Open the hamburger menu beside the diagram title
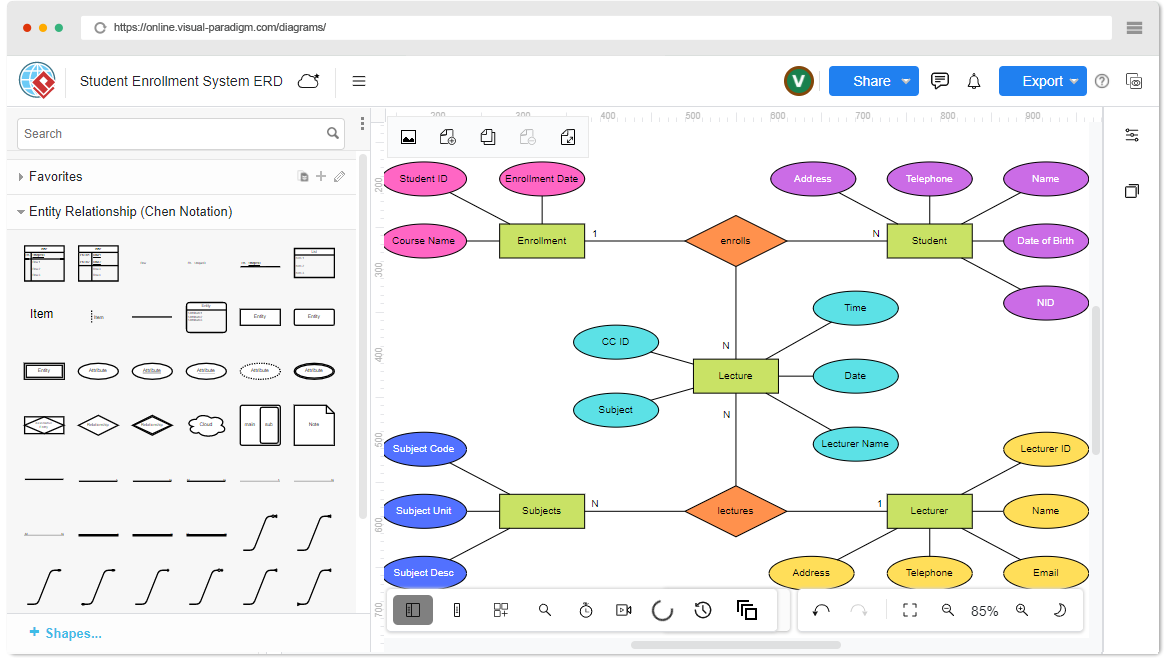Viewport: 1170px width, 665px height. (358, 81)
